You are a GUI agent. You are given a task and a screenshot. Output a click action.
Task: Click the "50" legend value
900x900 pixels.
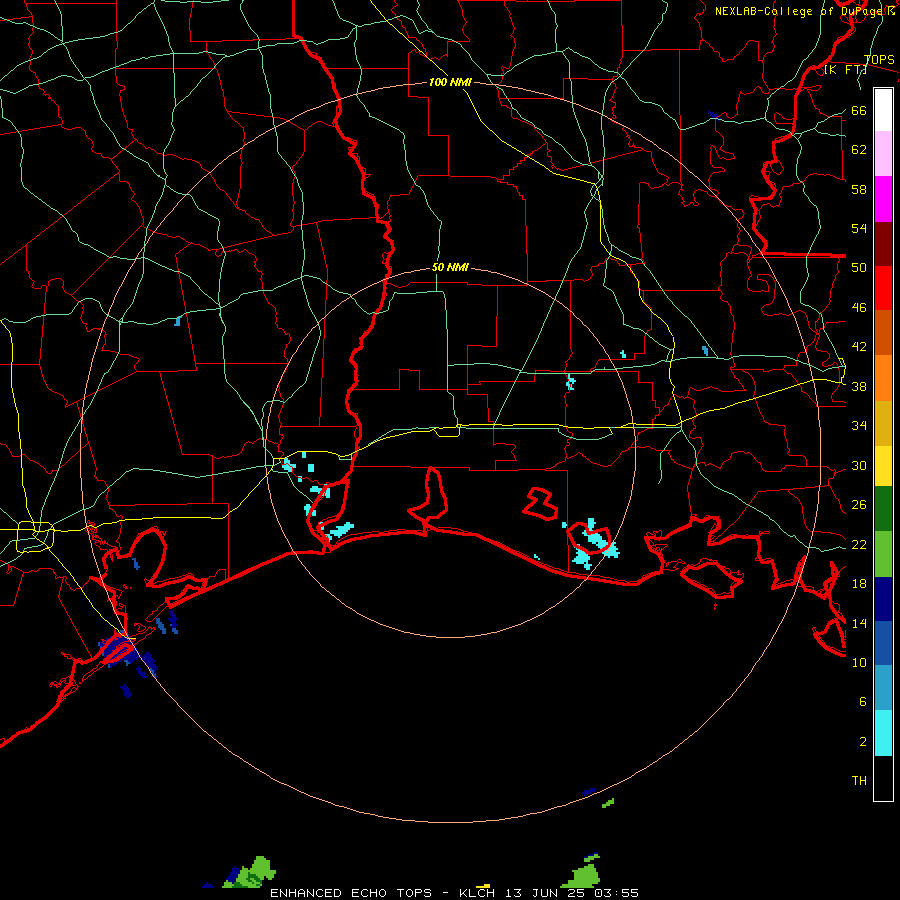859,268
